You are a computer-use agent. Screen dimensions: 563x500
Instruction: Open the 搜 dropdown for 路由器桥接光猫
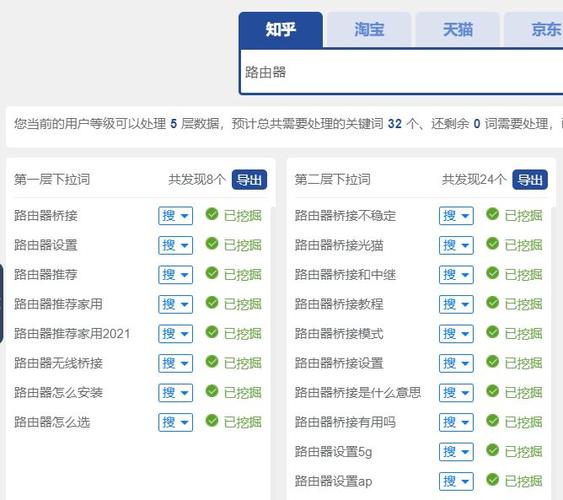456,246
